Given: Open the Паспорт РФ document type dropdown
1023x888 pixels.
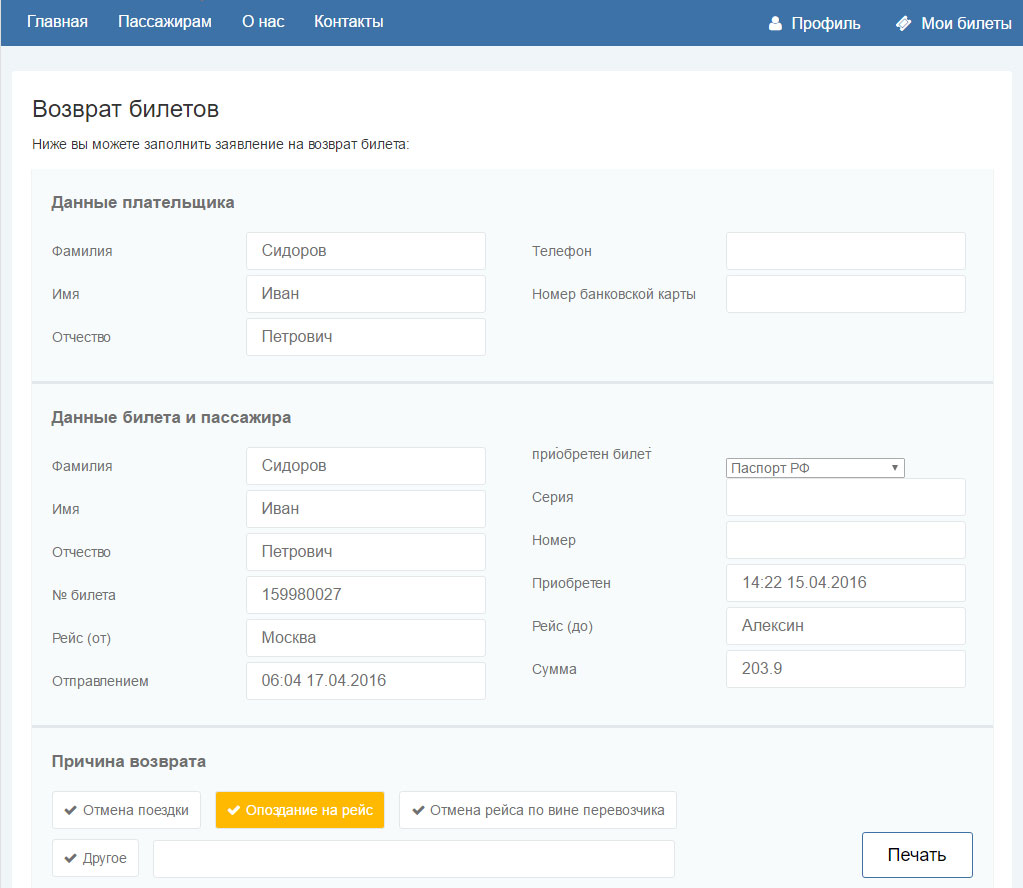Looking at the screenshot, I should [x=815, y=468].
